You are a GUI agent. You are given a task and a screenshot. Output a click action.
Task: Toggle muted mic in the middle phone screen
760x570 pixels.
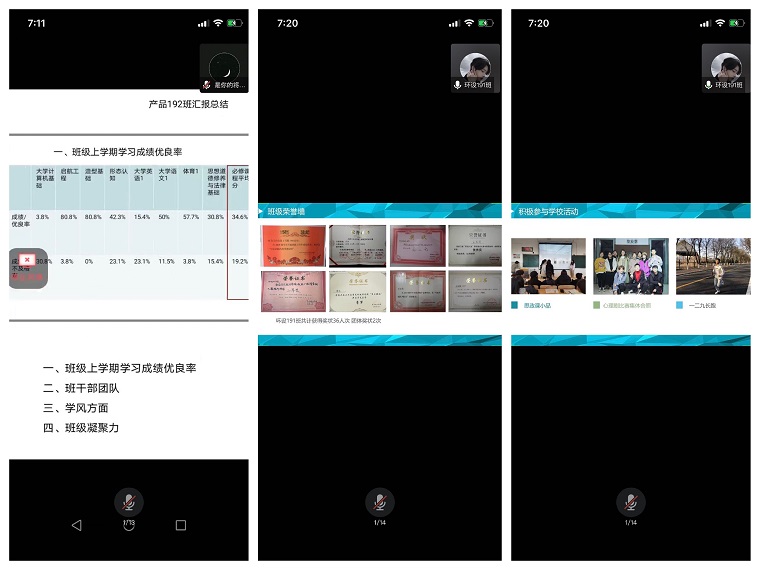[x=378, y=503]
